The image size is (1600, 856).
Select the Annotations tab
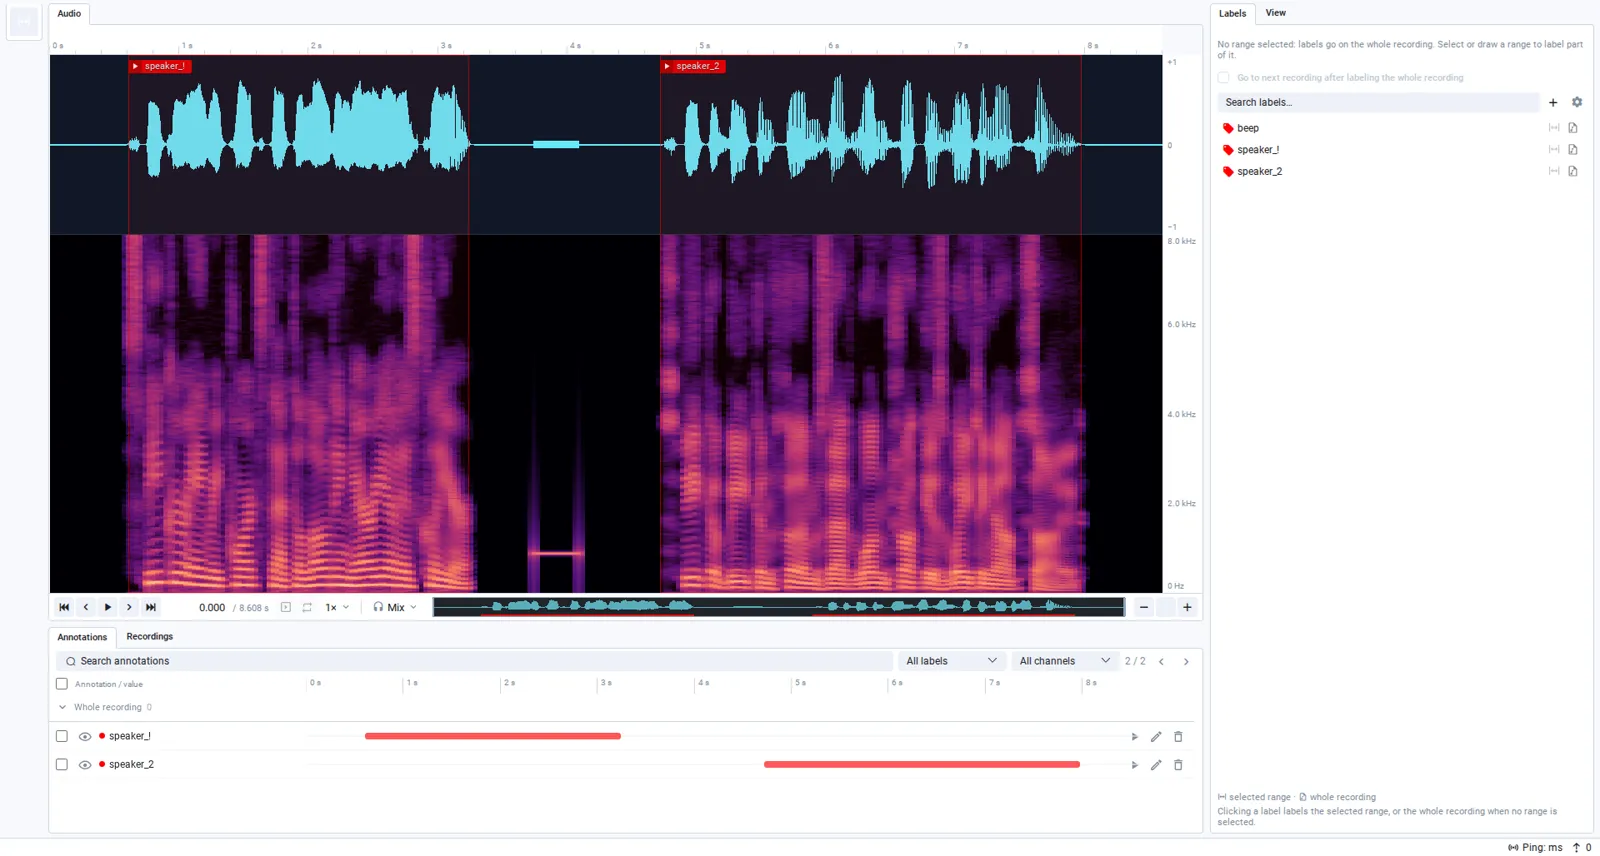[82, 637]
